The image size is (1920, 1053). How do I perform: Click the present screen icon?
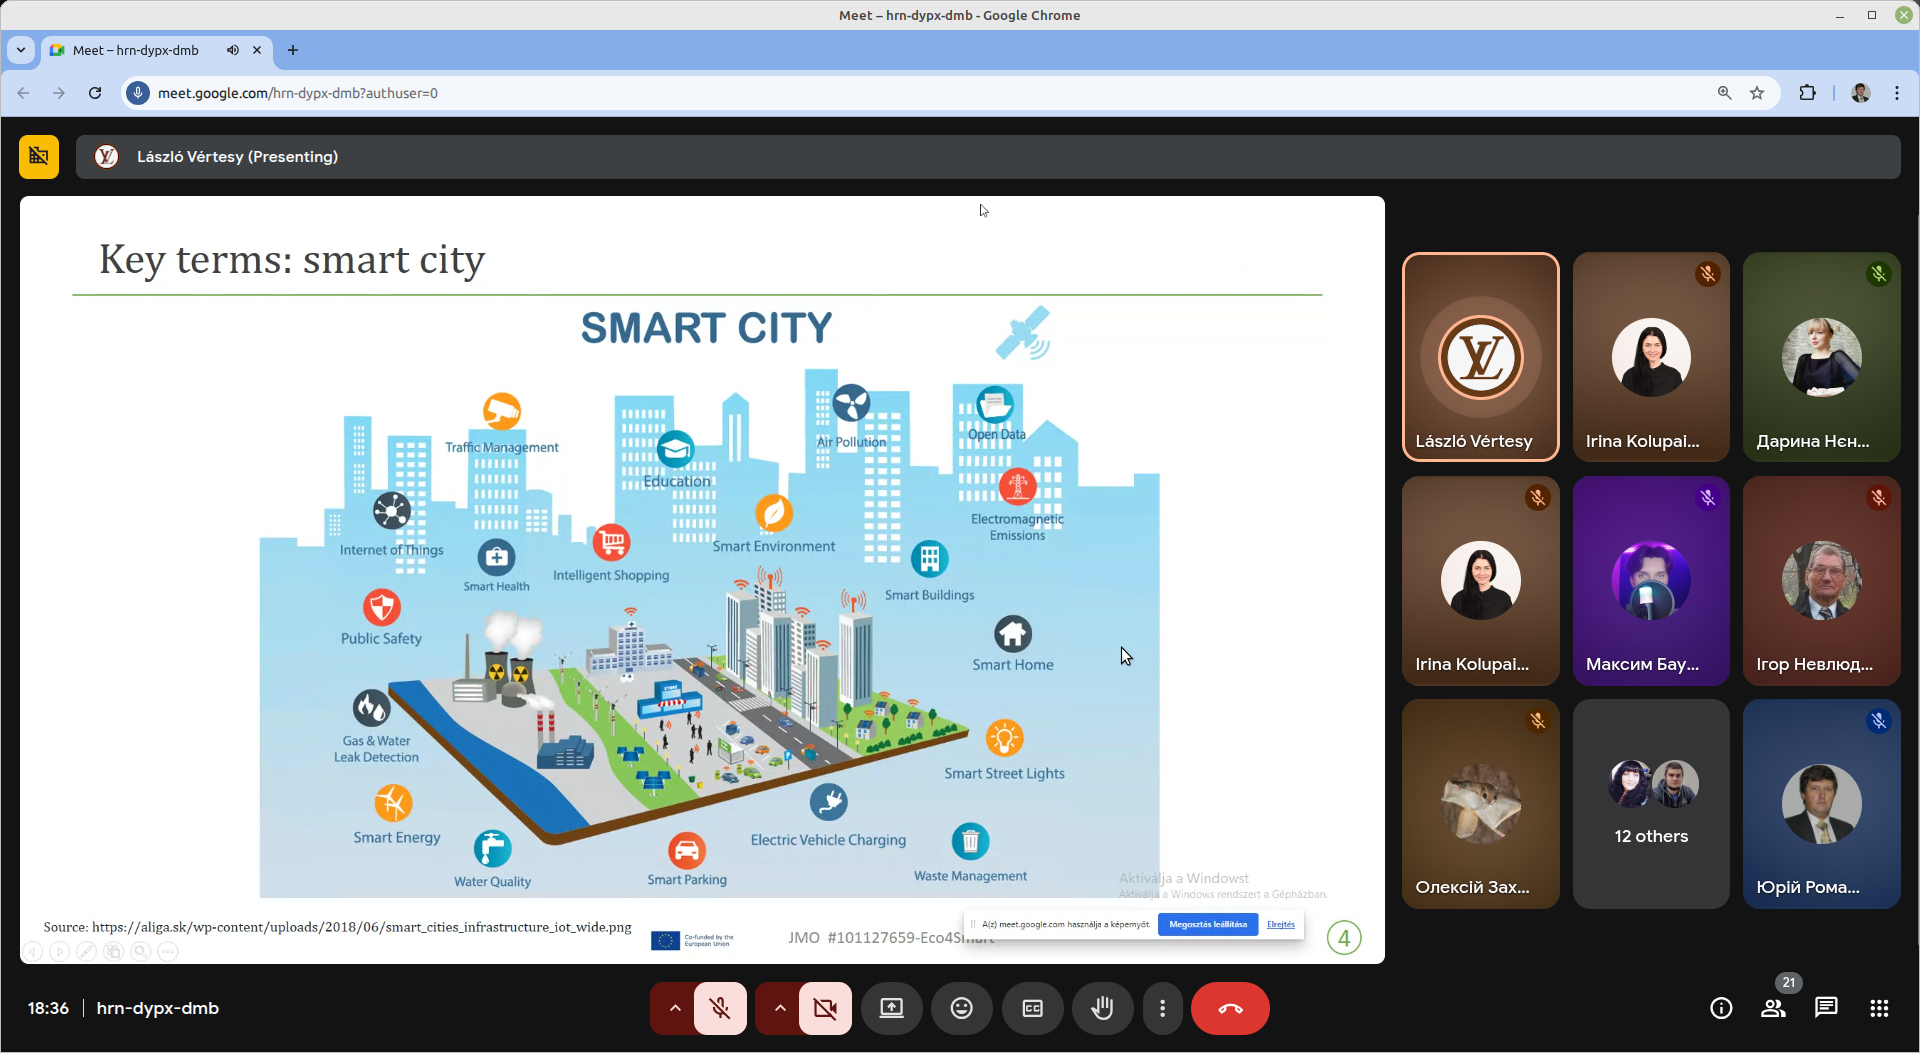[891, 1008]
